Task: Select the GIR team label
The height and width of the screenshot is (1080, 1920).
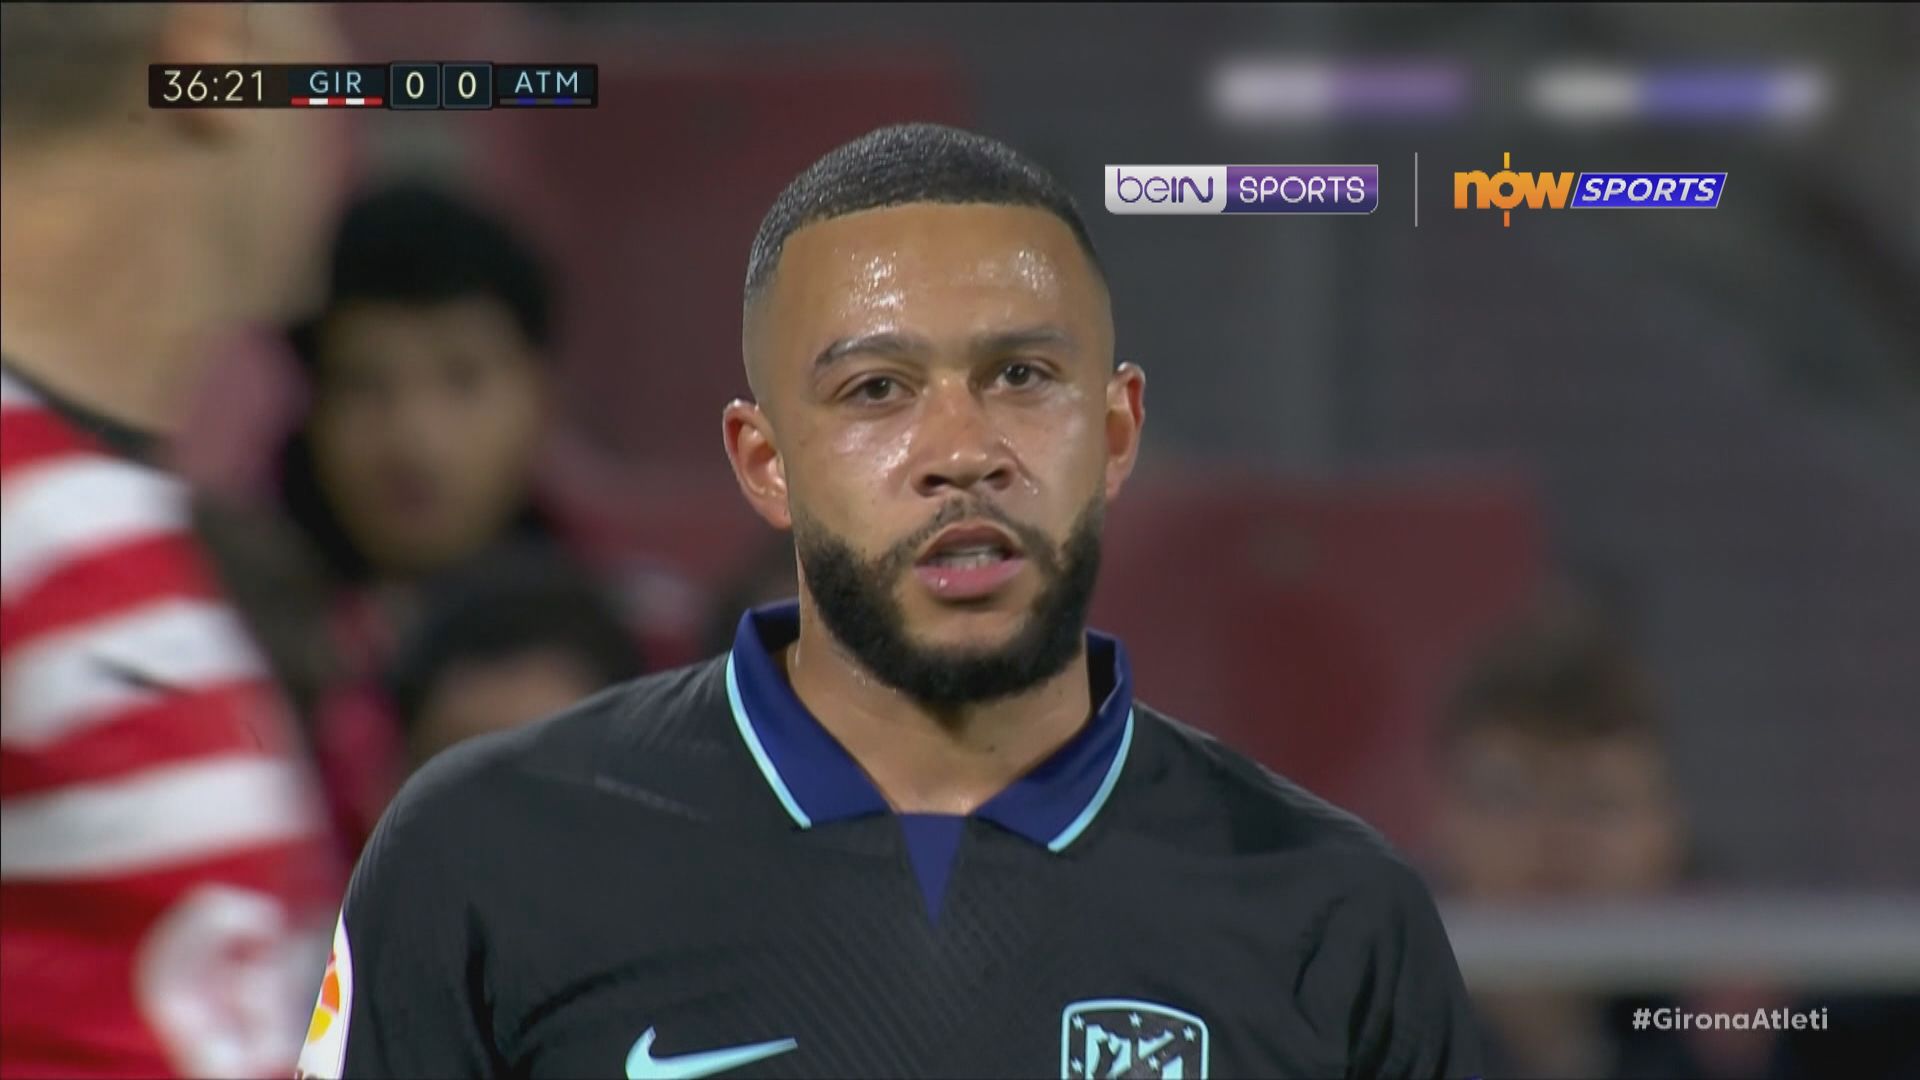Action: click(335, 83)
